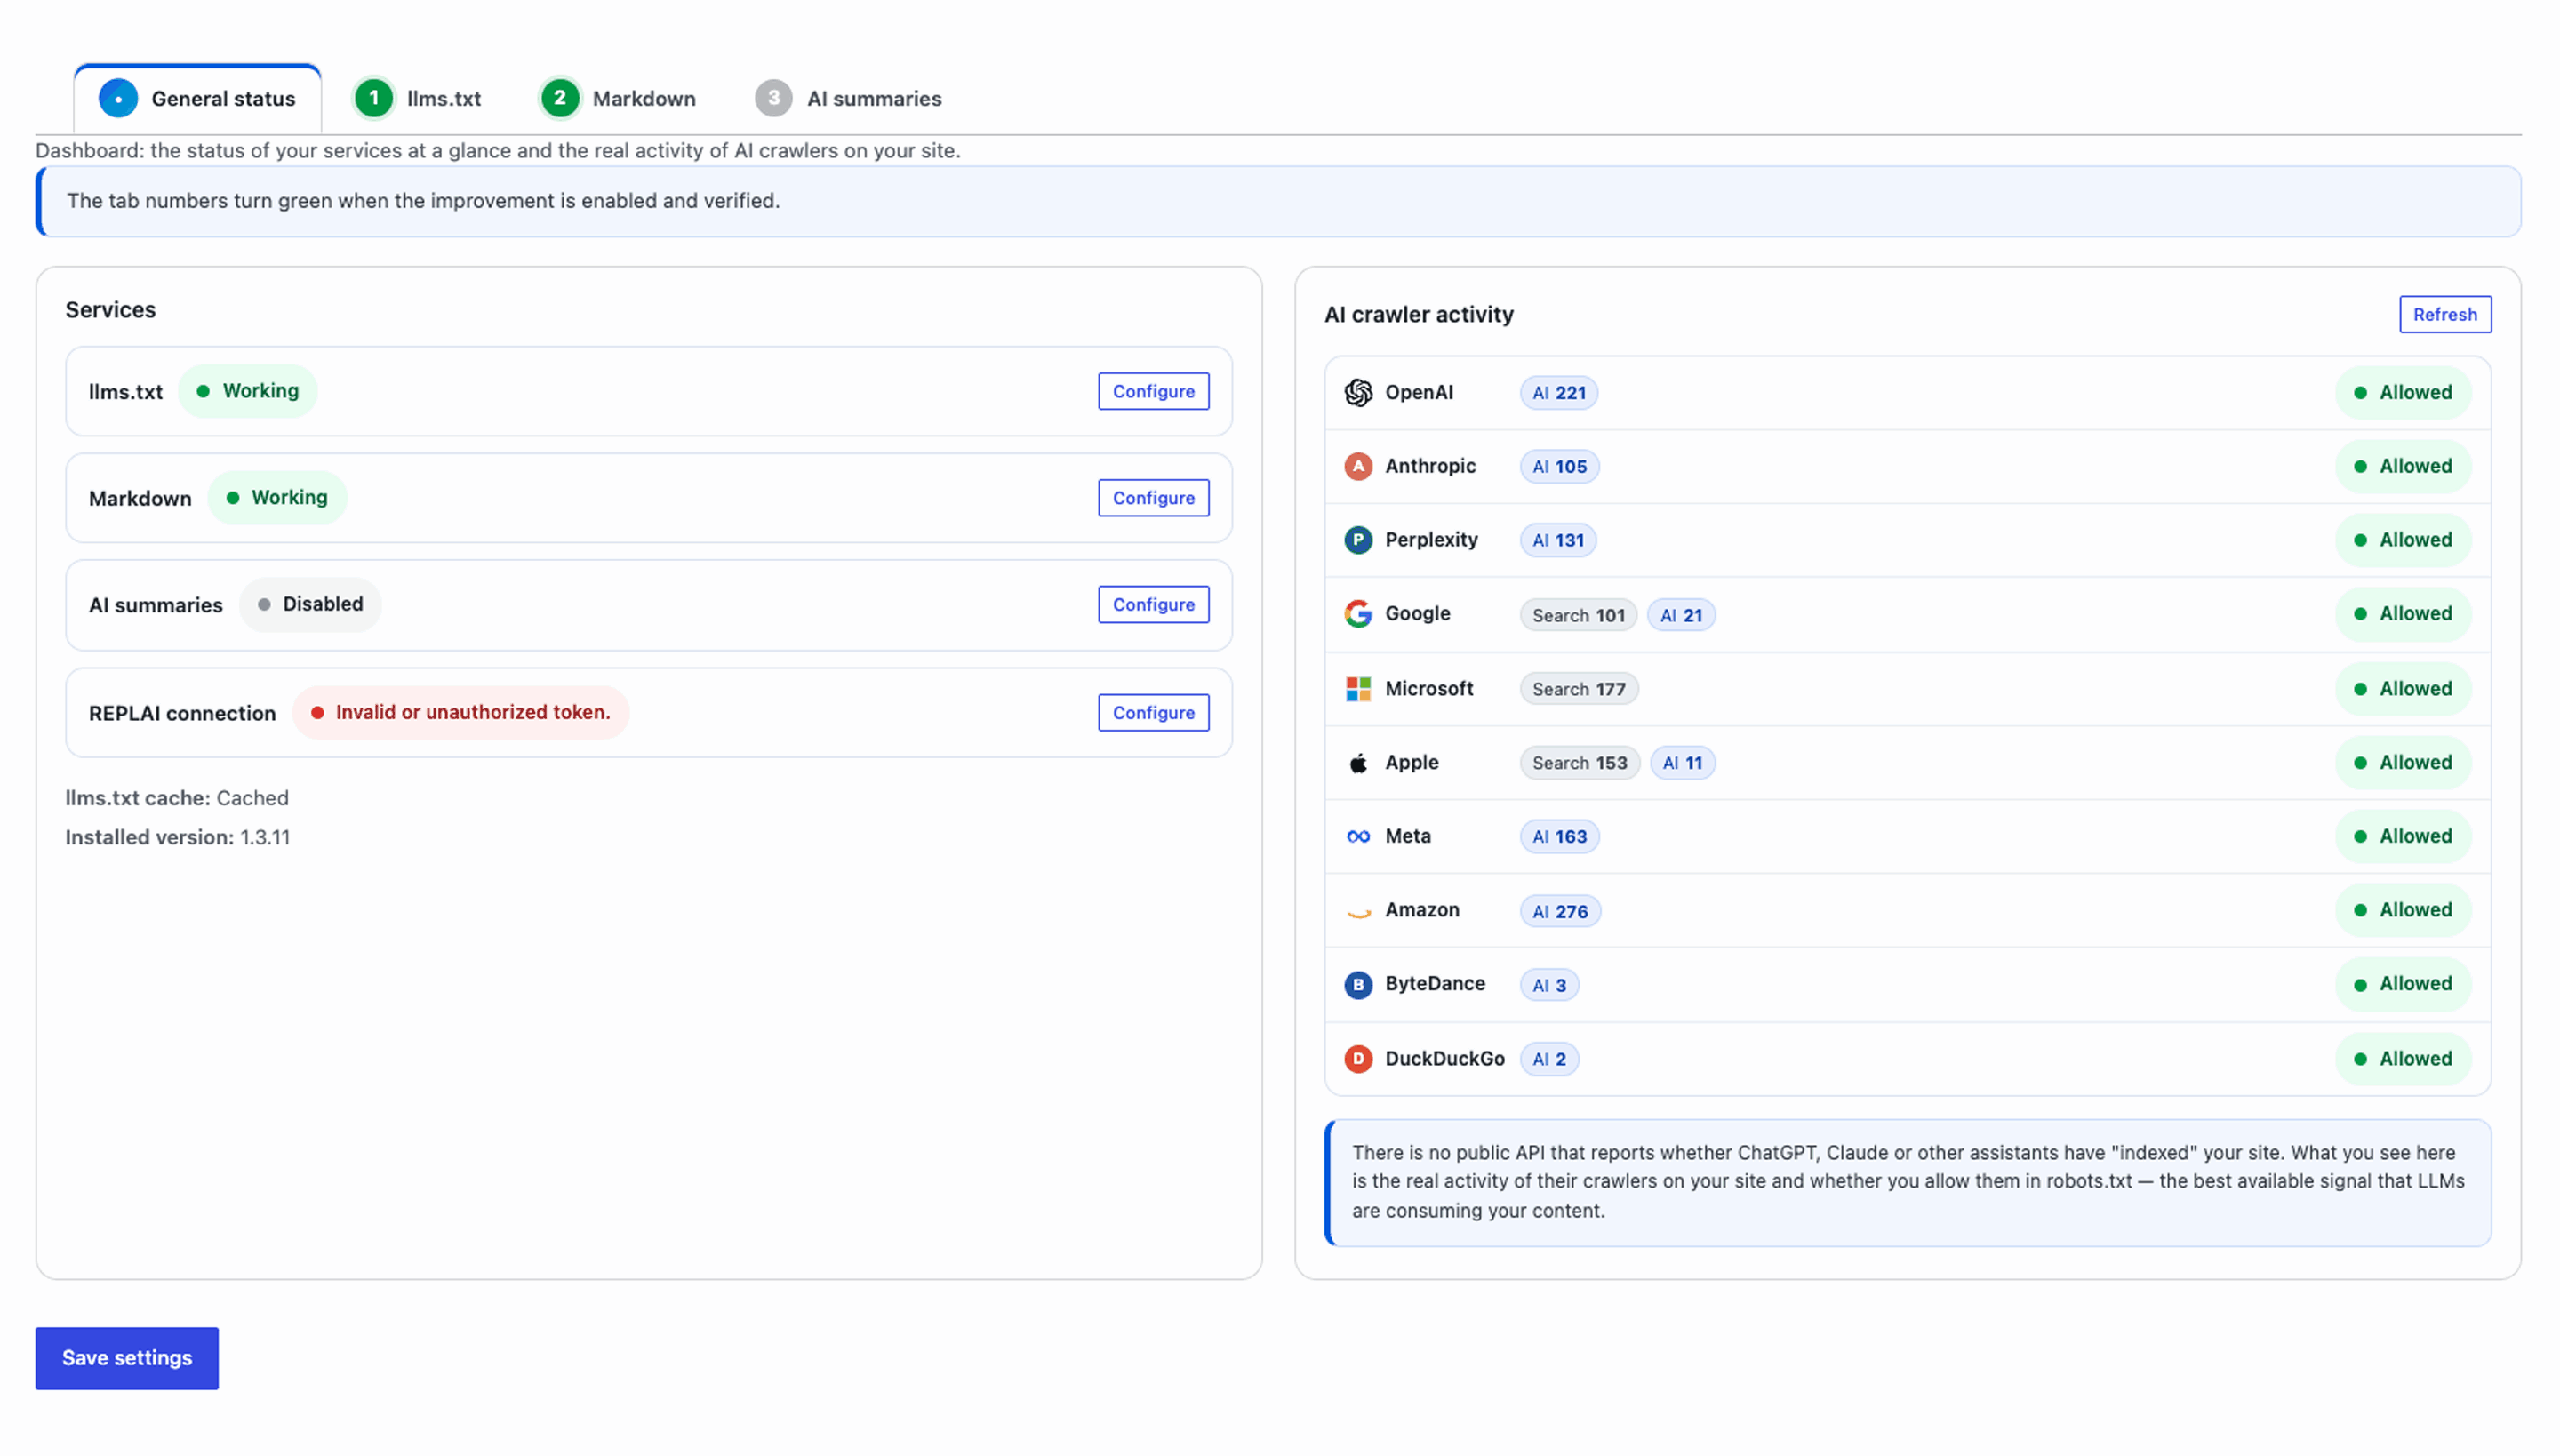Image resolution: width=2560 pixels, height=1456 pixels.
Task: Click the Save settings button
Action: tap(127, 1358)
